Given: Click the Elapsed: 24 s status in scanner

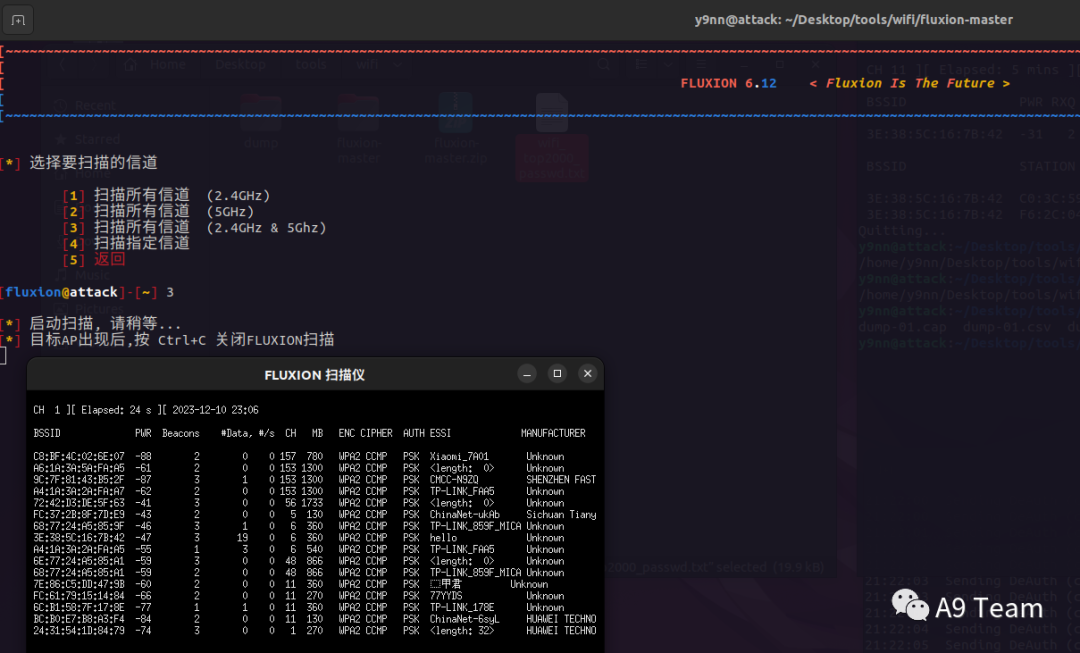Looking at the screenshot, I should (116, 410).
